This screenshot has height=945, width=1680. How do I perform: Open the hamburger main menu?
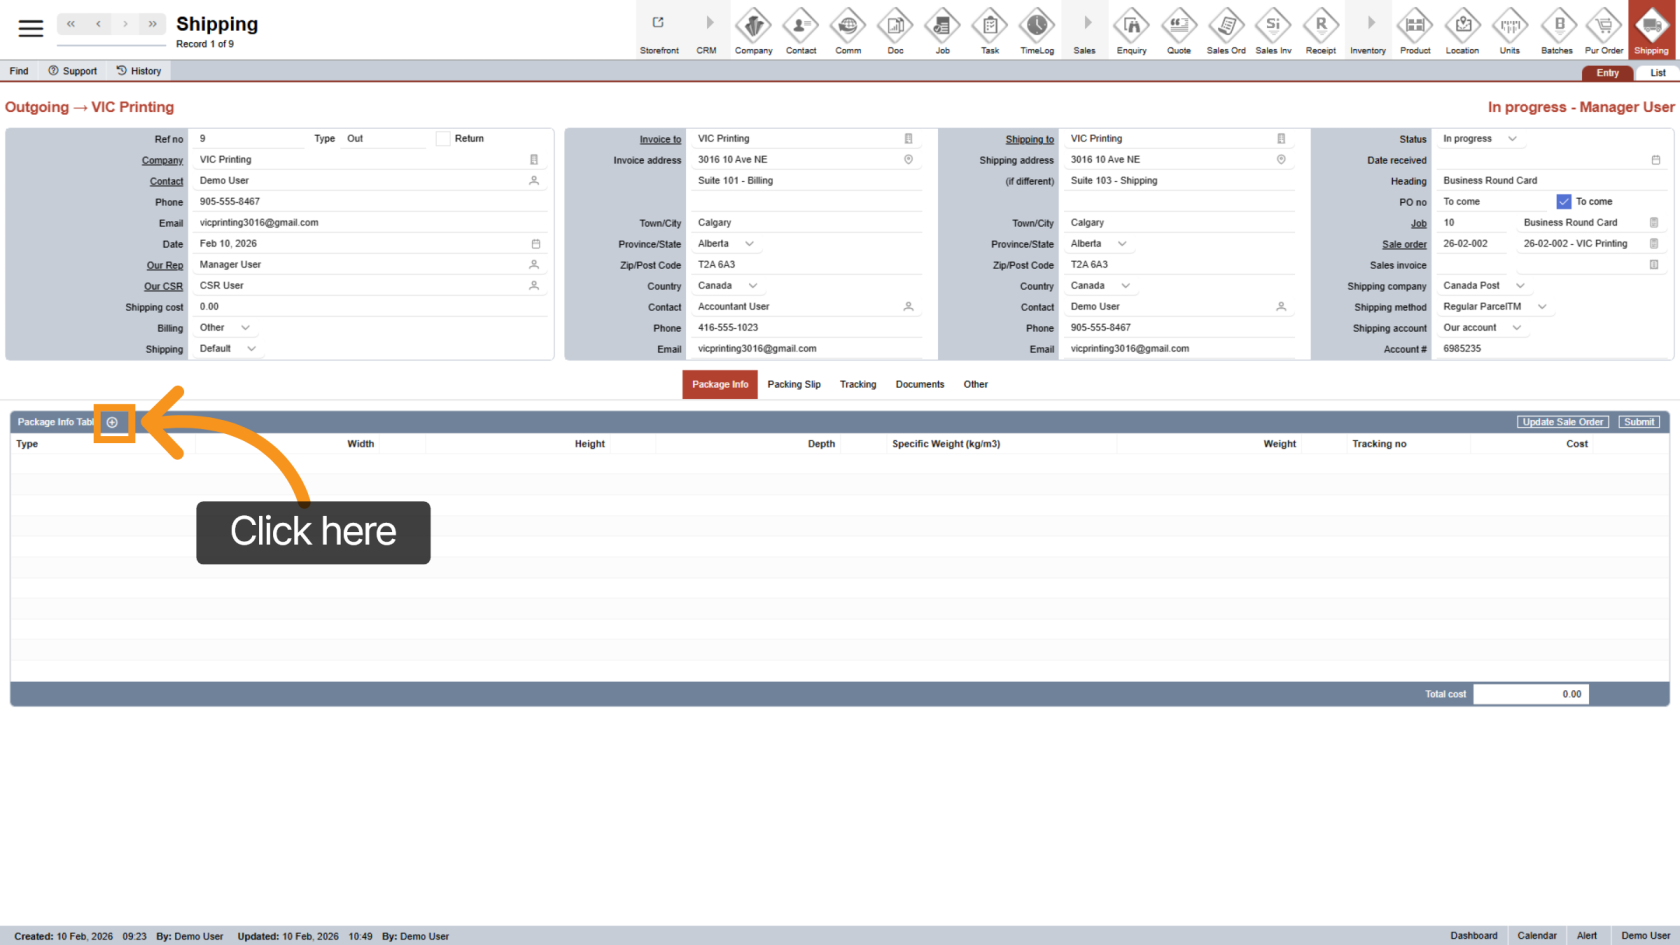click(x=31, y=28)
